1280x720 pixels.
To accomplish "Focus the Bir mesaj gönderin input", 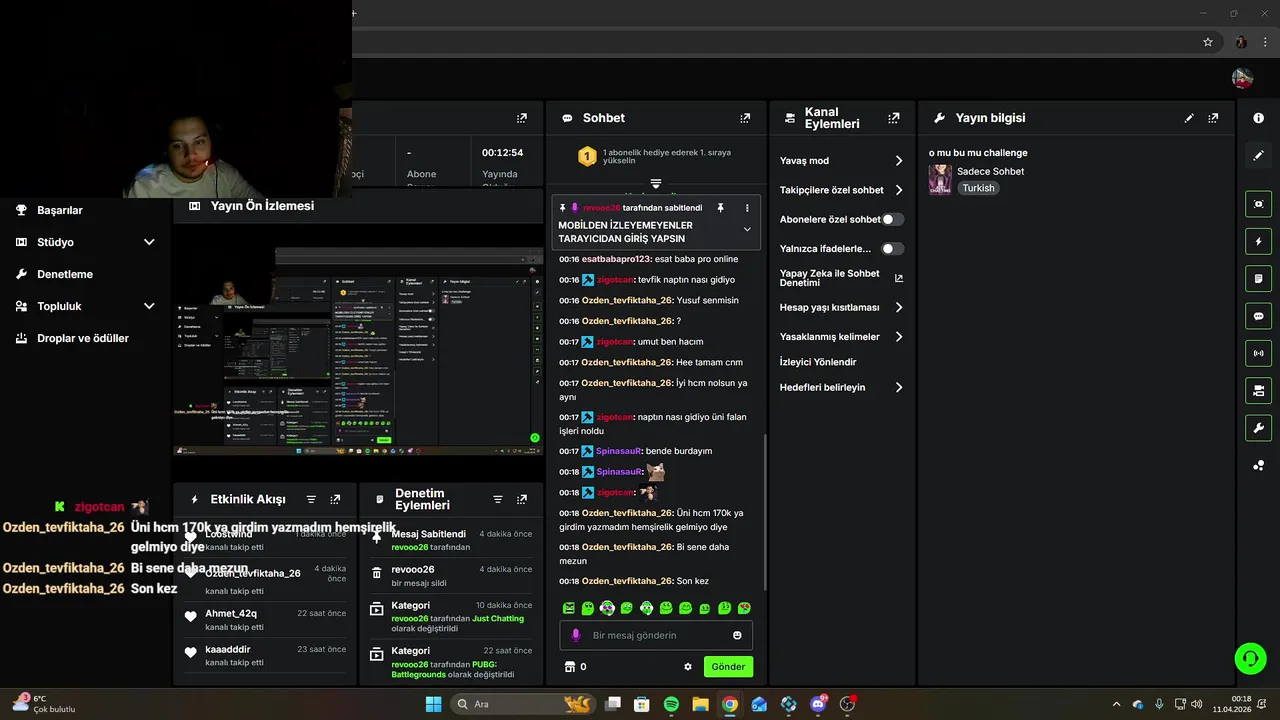I will coord(656,635).
